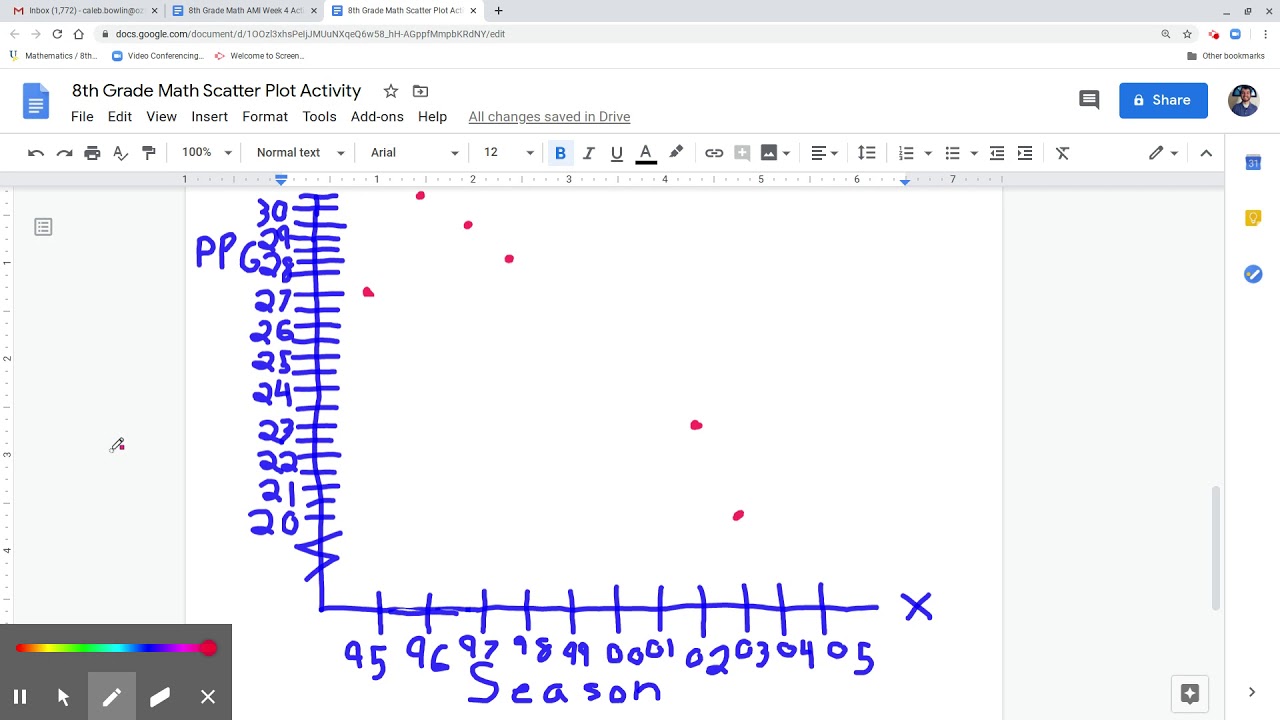Click the text color A button
This screenshot has width=1280, height=720.
click(x=646, y=153)
